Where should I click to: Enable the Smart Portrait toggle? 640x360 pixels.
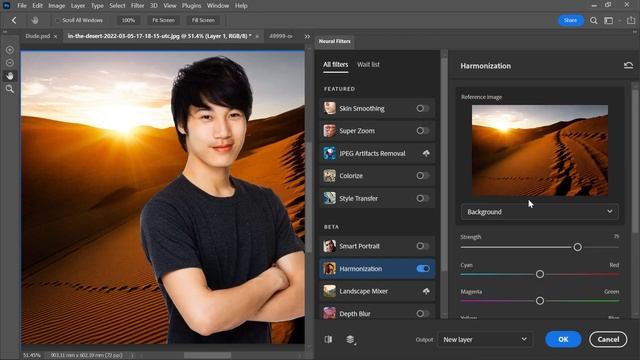click(423, 246)
